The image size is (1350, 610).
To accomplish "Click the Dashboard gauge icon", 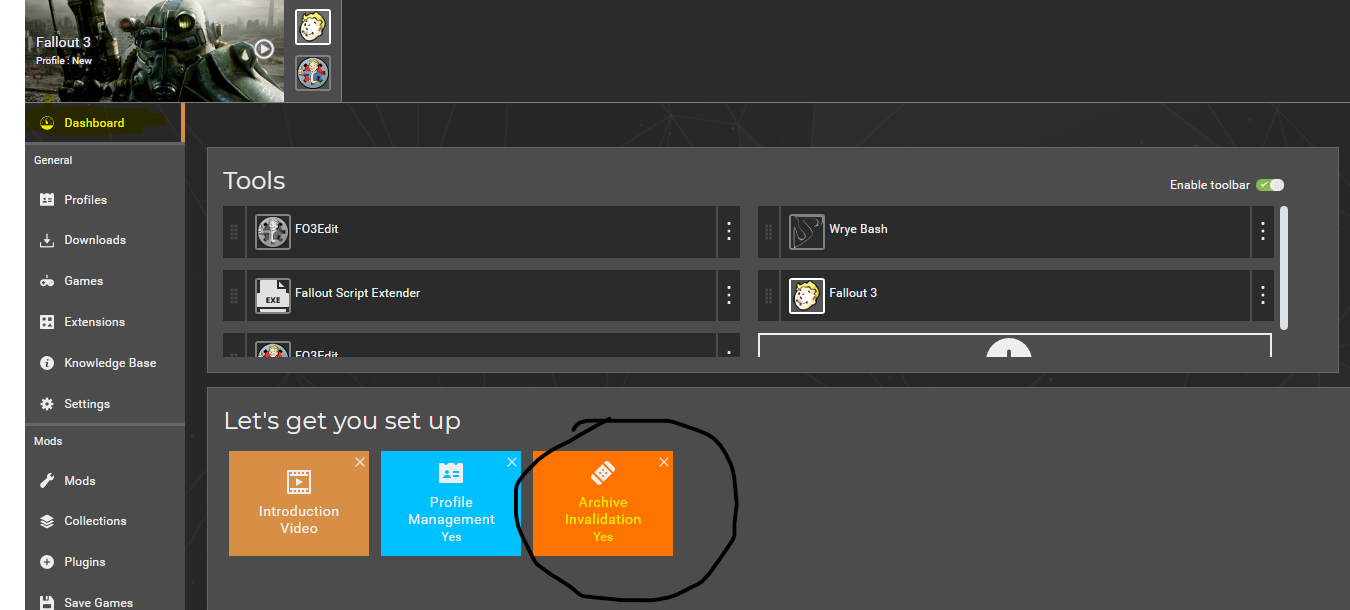I will pyautogui.click(x=46, y=123).
